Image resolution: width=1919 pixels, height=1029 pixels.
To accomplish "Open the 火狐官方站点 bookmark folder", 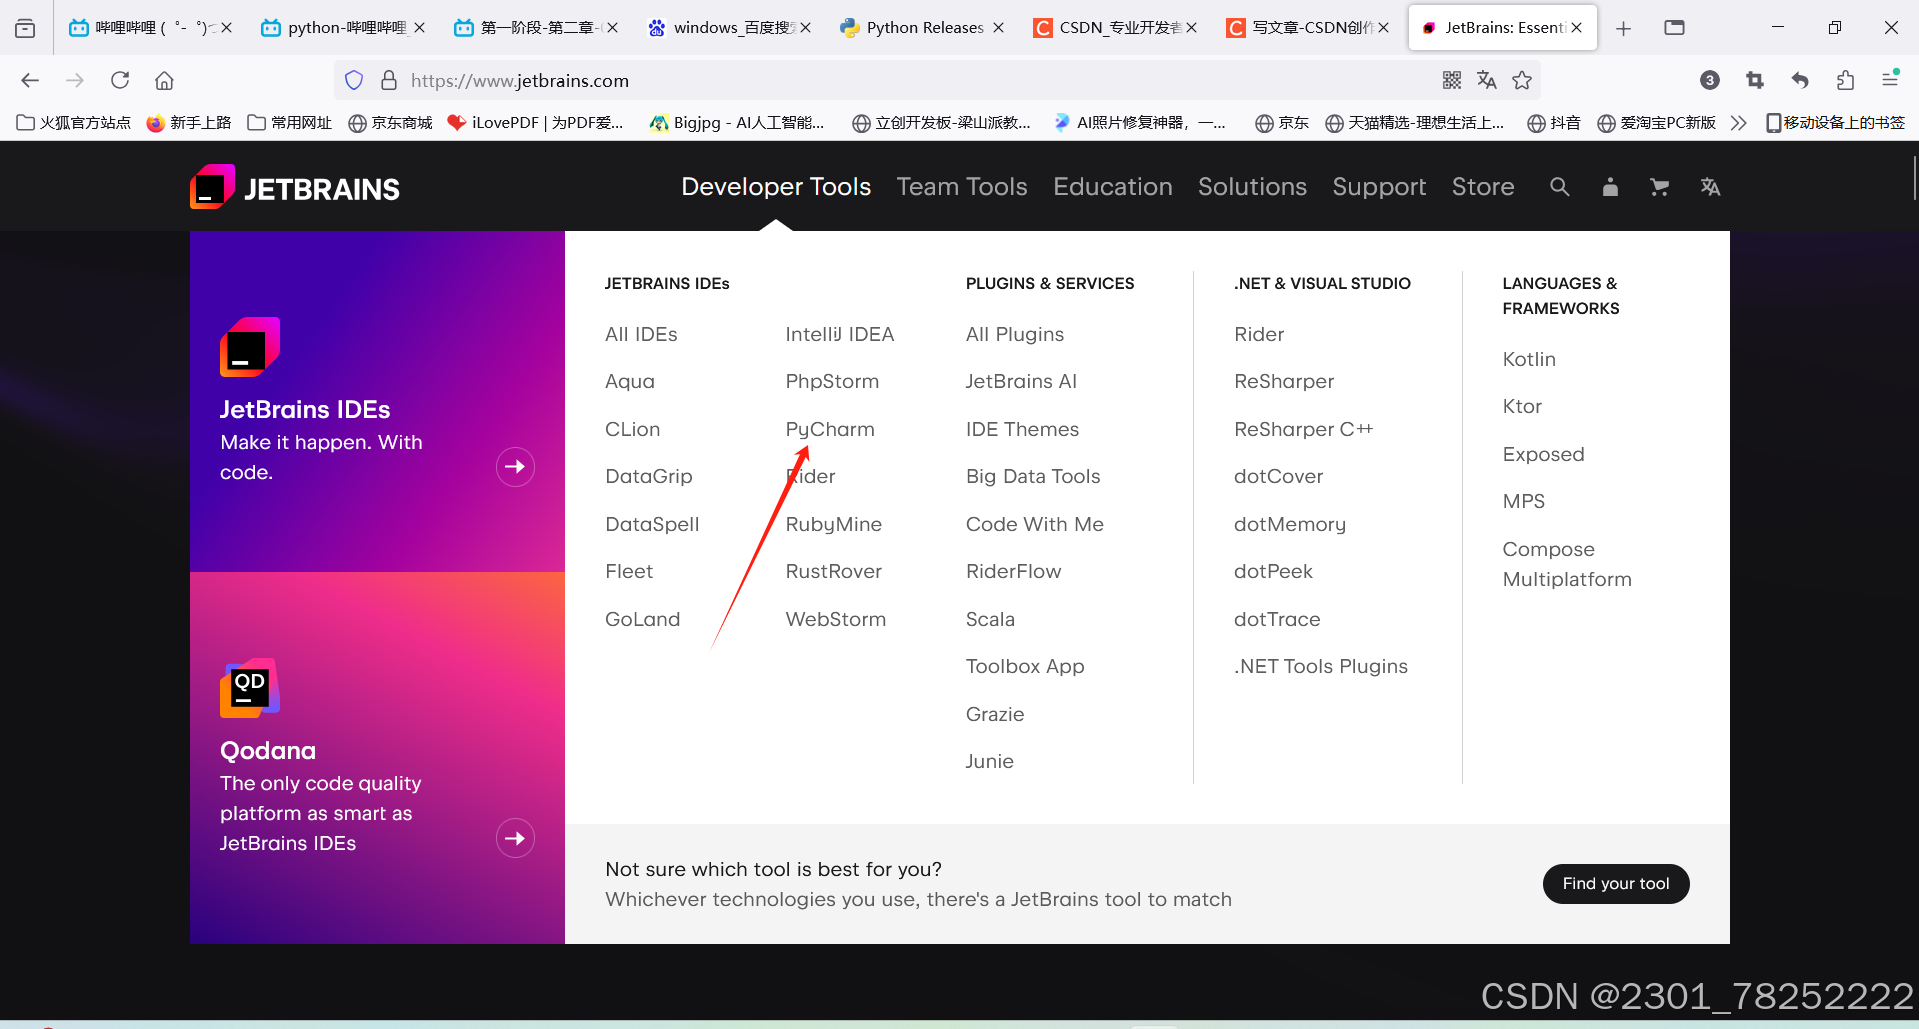I will coord(74,122).
